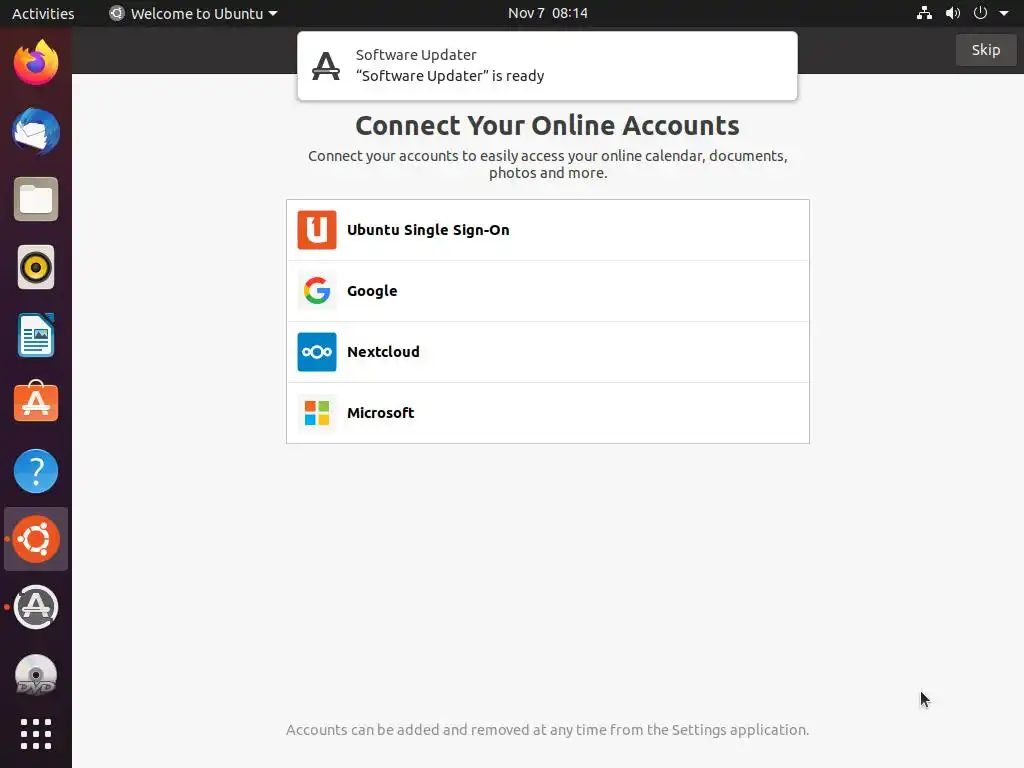
Task: Open the Help question mark icon
Action: coord(36,471)
